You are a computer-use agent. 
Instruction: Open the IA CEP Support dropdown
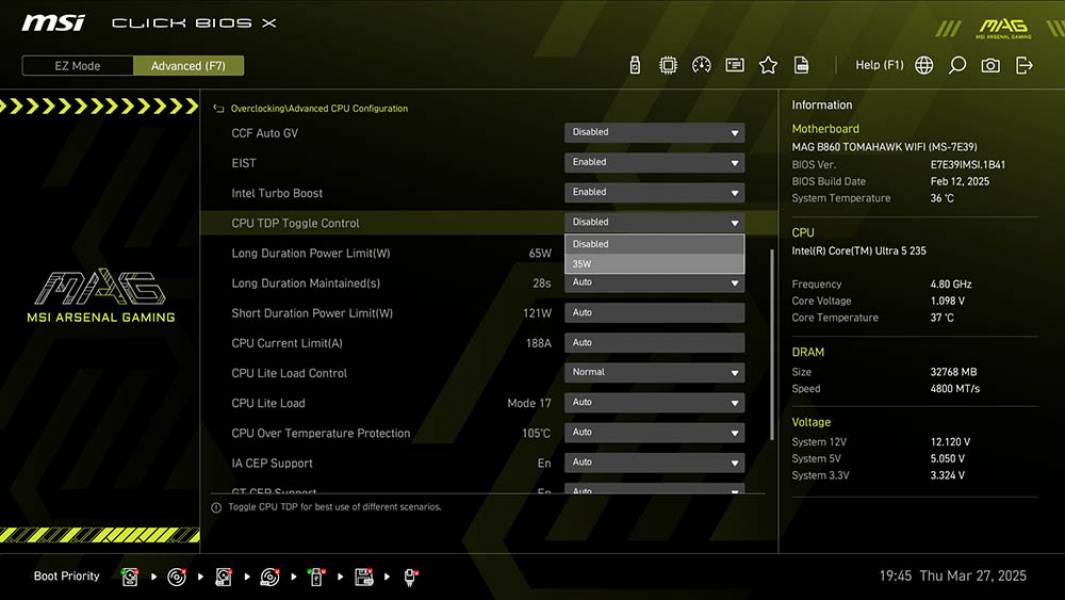click(x=654, y=462)
